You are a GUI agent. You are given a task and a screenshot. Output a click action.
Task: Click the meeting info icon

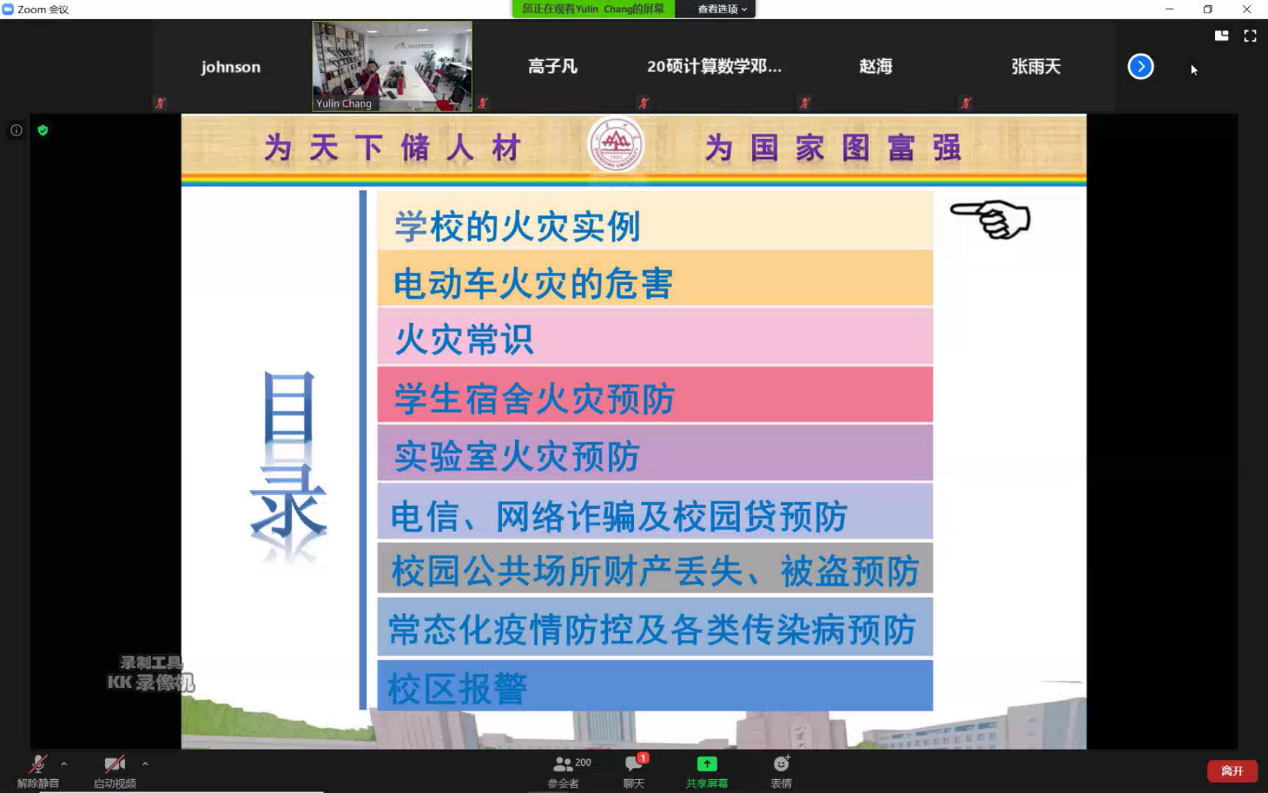tap(16, 130)
